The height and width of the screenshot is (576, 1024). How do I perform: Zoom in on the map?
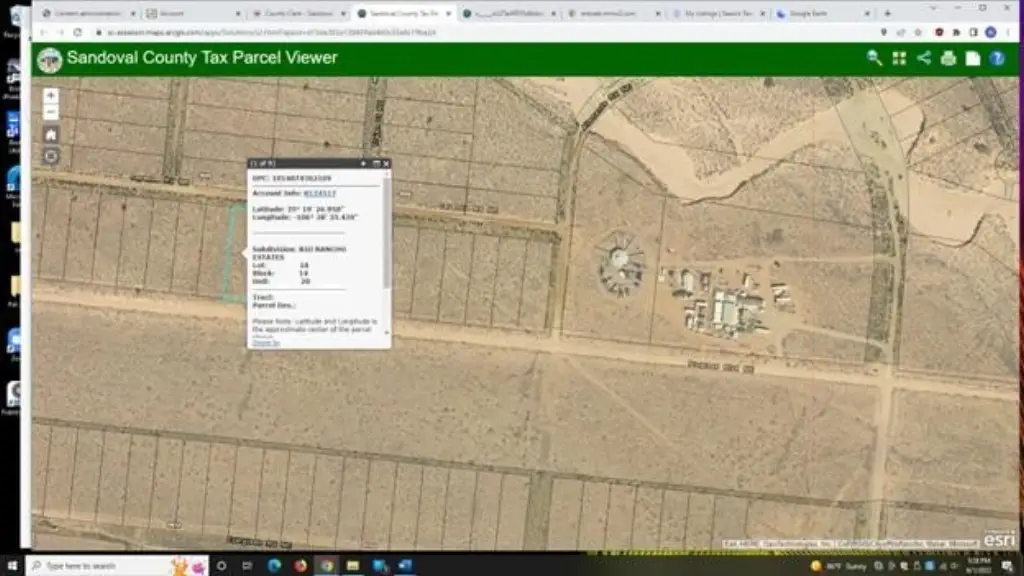point(51,96)
